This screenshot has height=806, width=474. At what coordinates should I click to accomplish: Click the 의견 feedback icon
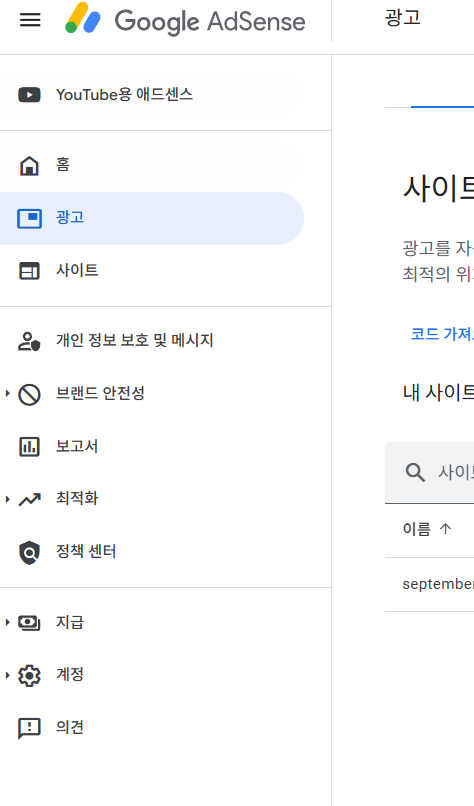coord(29,728)
